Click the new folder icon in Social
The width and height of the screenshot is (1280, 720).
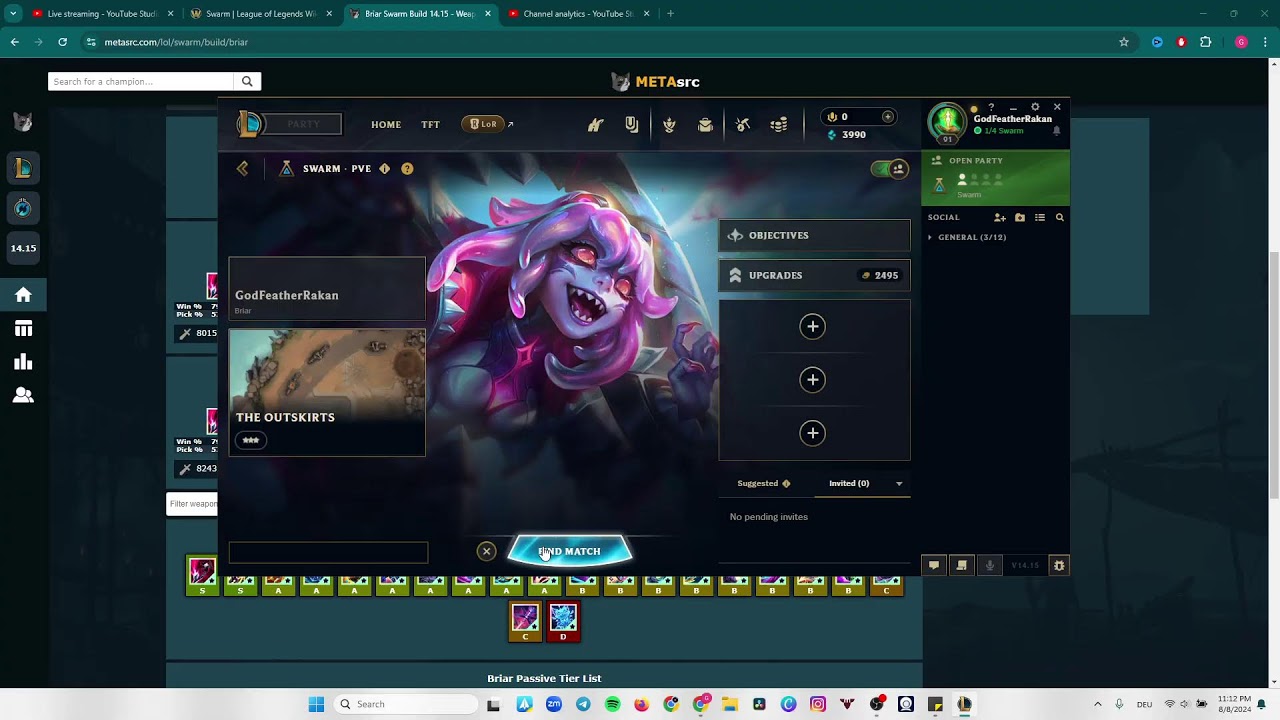(1020, 217)
